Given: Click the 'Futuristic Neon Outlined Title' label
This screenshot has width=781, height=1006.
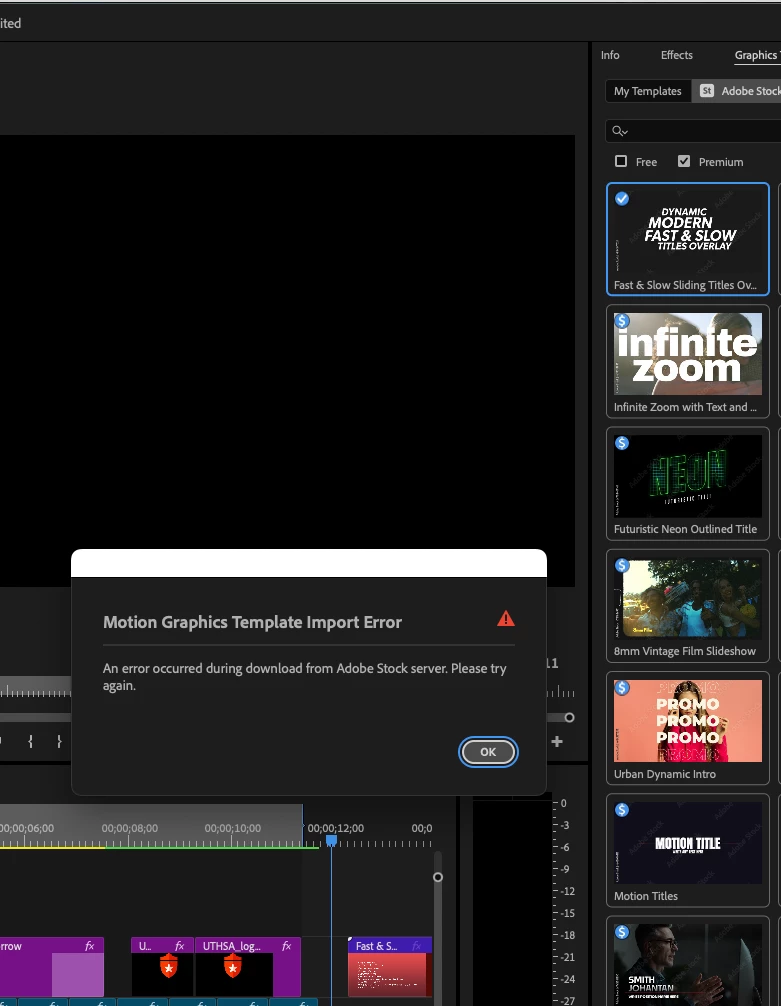Looking at the screenshot, I should click(685, 529).
